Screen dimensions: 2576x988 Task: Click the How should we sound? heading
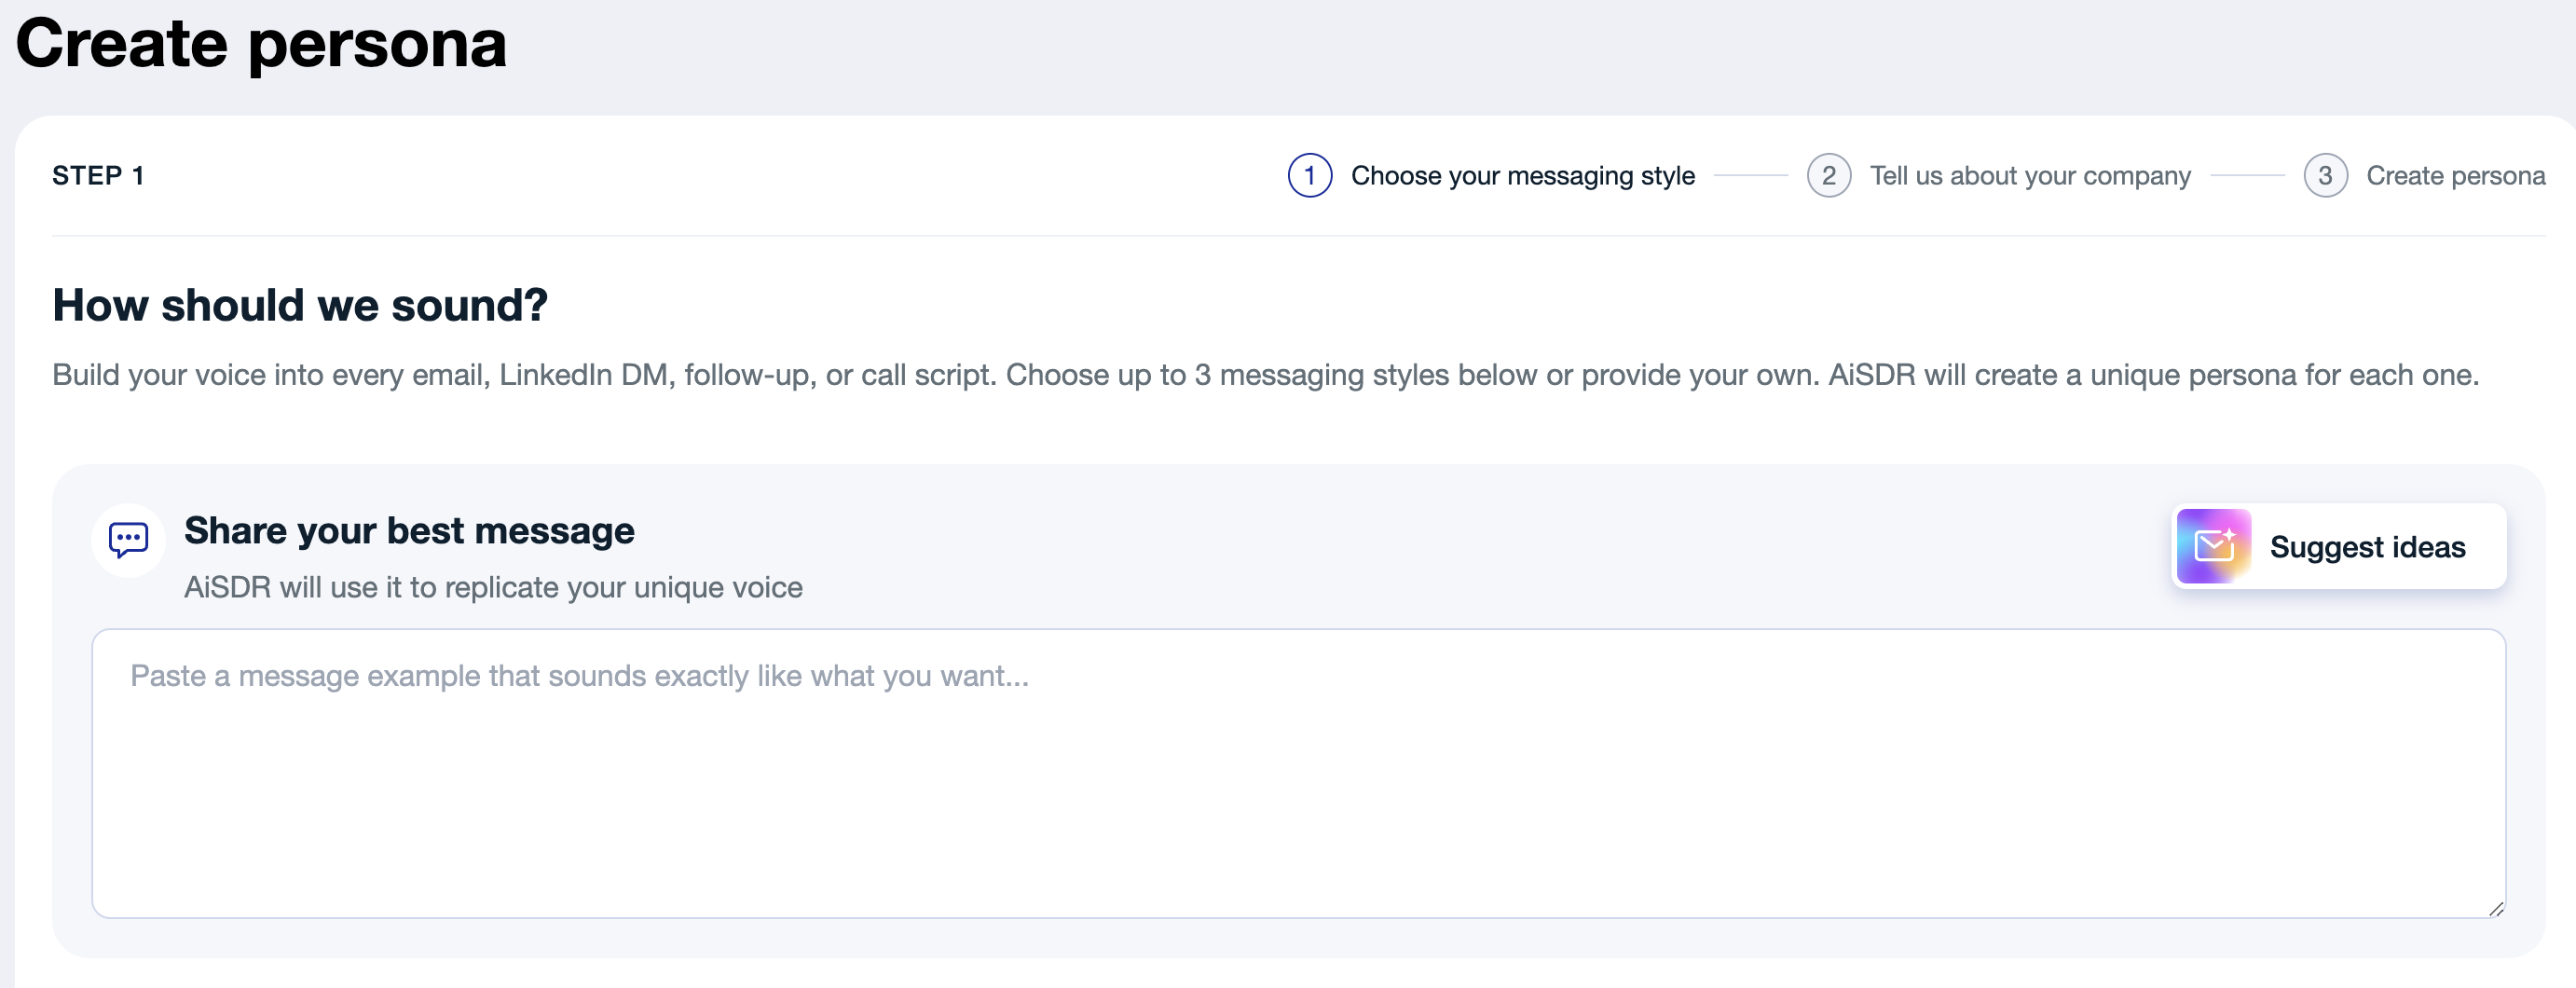click(300, 305)
